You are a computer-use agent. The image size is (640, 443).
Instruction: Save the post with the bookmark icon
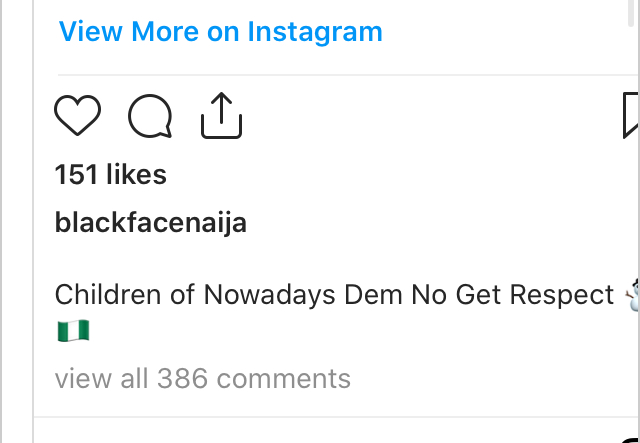click(x=631, y=116)
